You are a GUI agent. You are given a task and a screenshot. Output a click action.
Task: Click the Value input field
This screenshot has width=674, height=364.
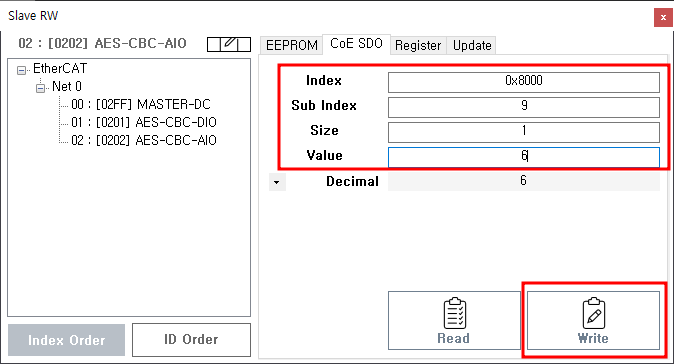click(524, 157)
